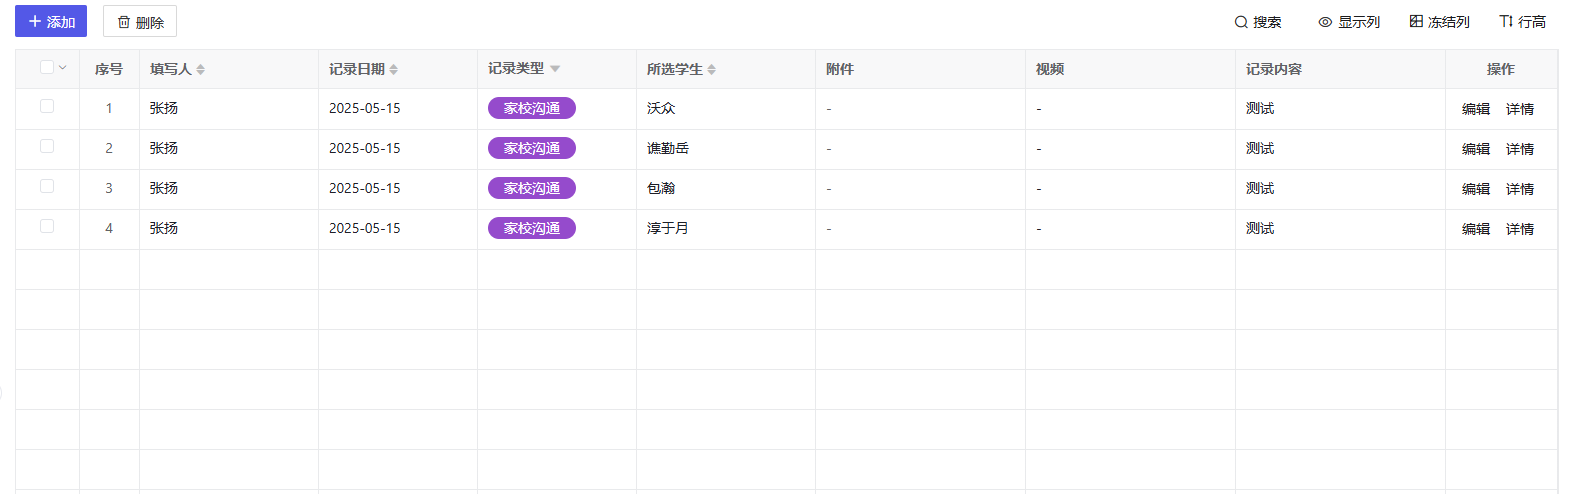Sort by 所选学生 column arrows
The width and height of the screenshot is (1571, 494).
[x=711, y=69]
